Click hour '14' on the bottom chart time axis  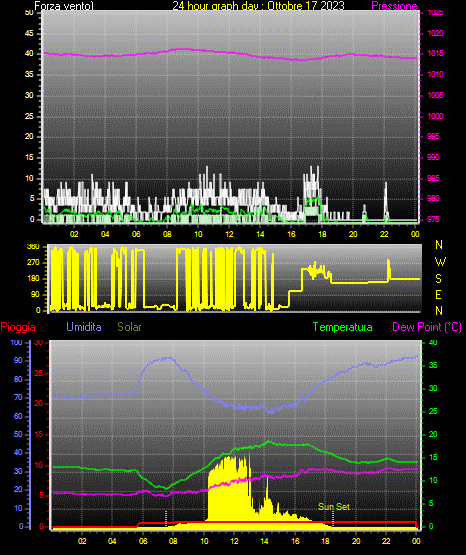pos(265,541)
